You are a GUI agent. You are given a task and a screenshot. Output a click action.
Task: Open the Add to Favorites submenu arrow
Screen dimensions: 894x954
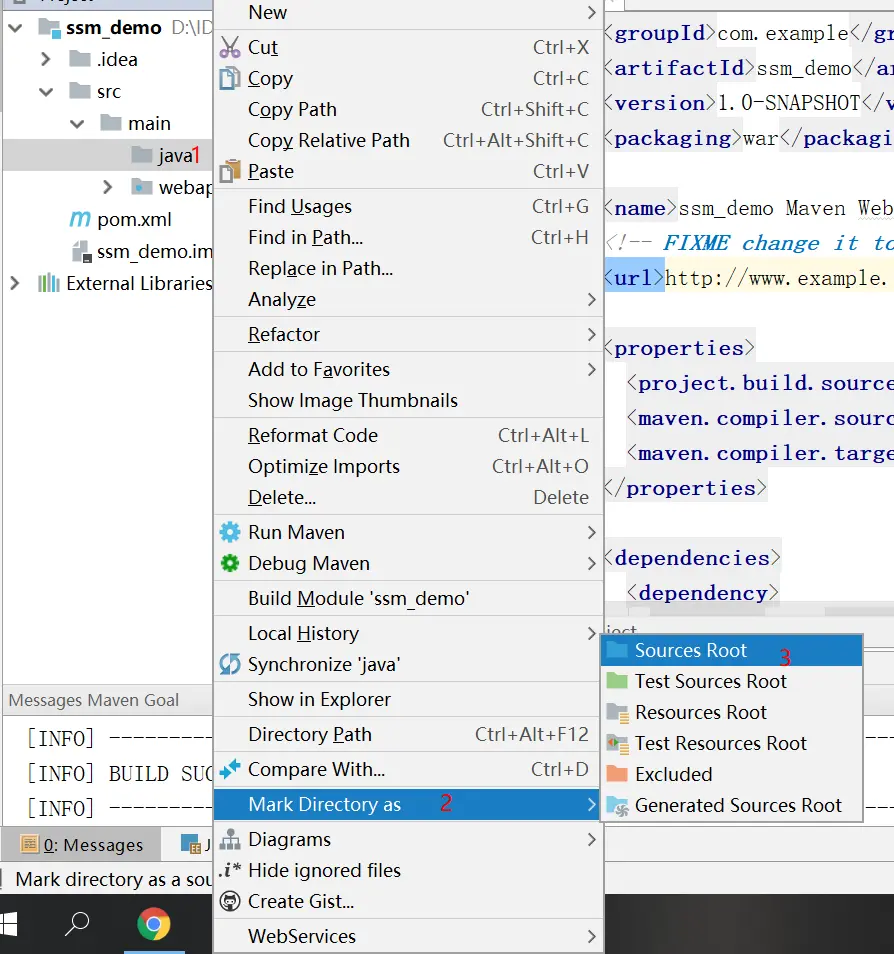[592, 369]
